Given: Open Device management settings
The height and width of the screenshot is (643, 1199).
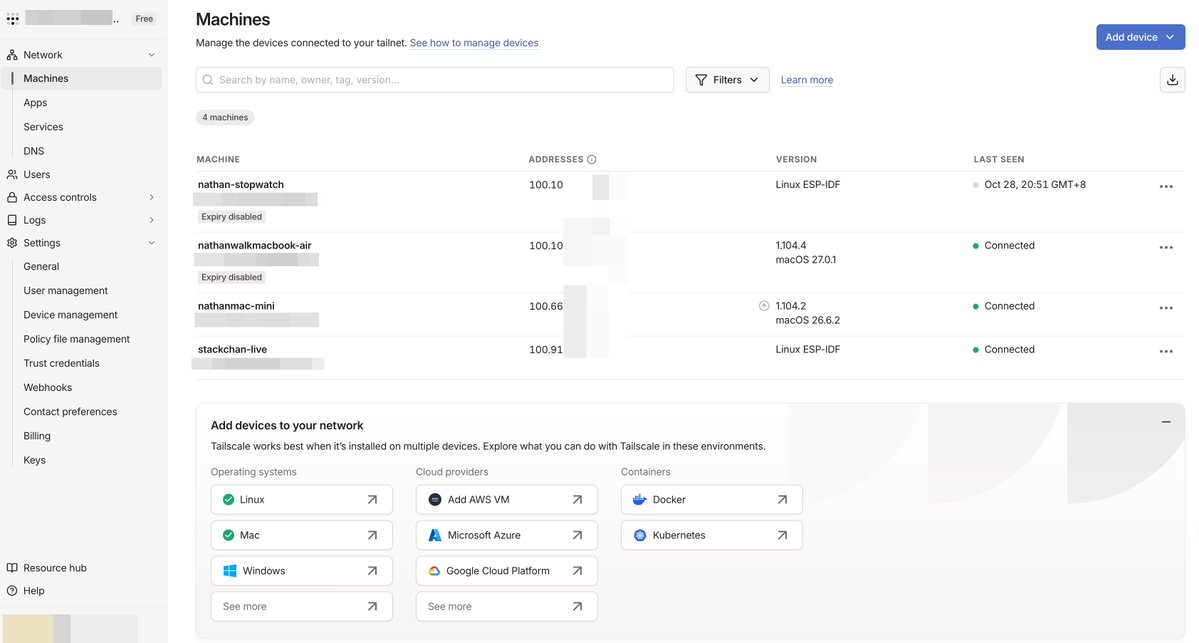Looking at the screenshot, I should (70, 315).
